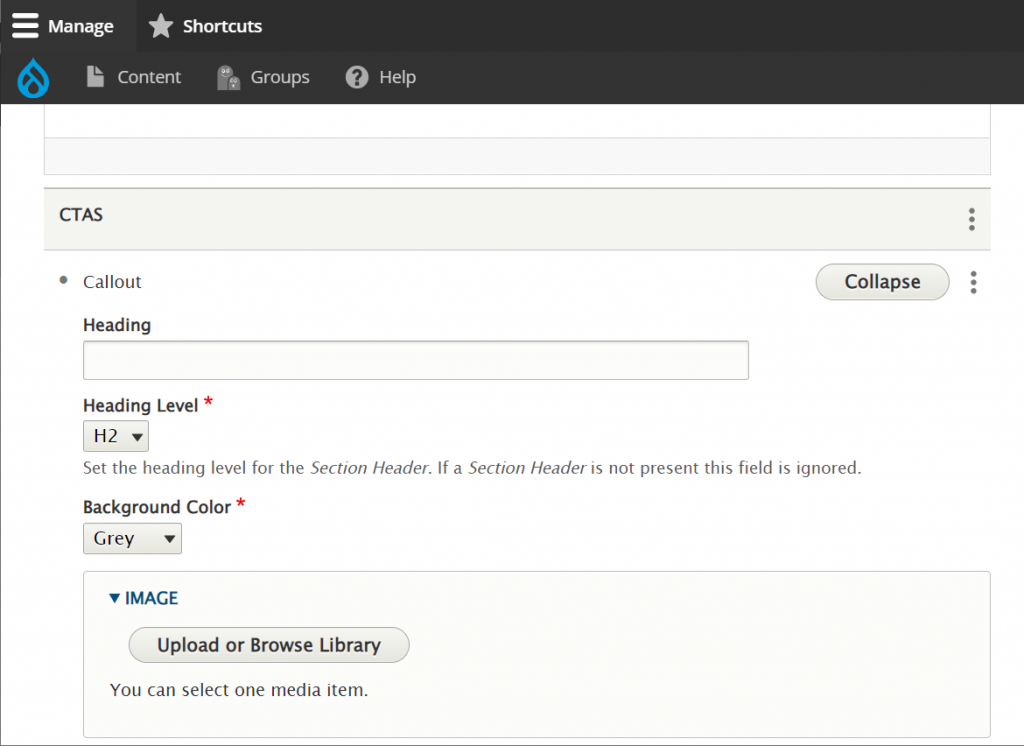Open the Content menu item

pos(149,77)
